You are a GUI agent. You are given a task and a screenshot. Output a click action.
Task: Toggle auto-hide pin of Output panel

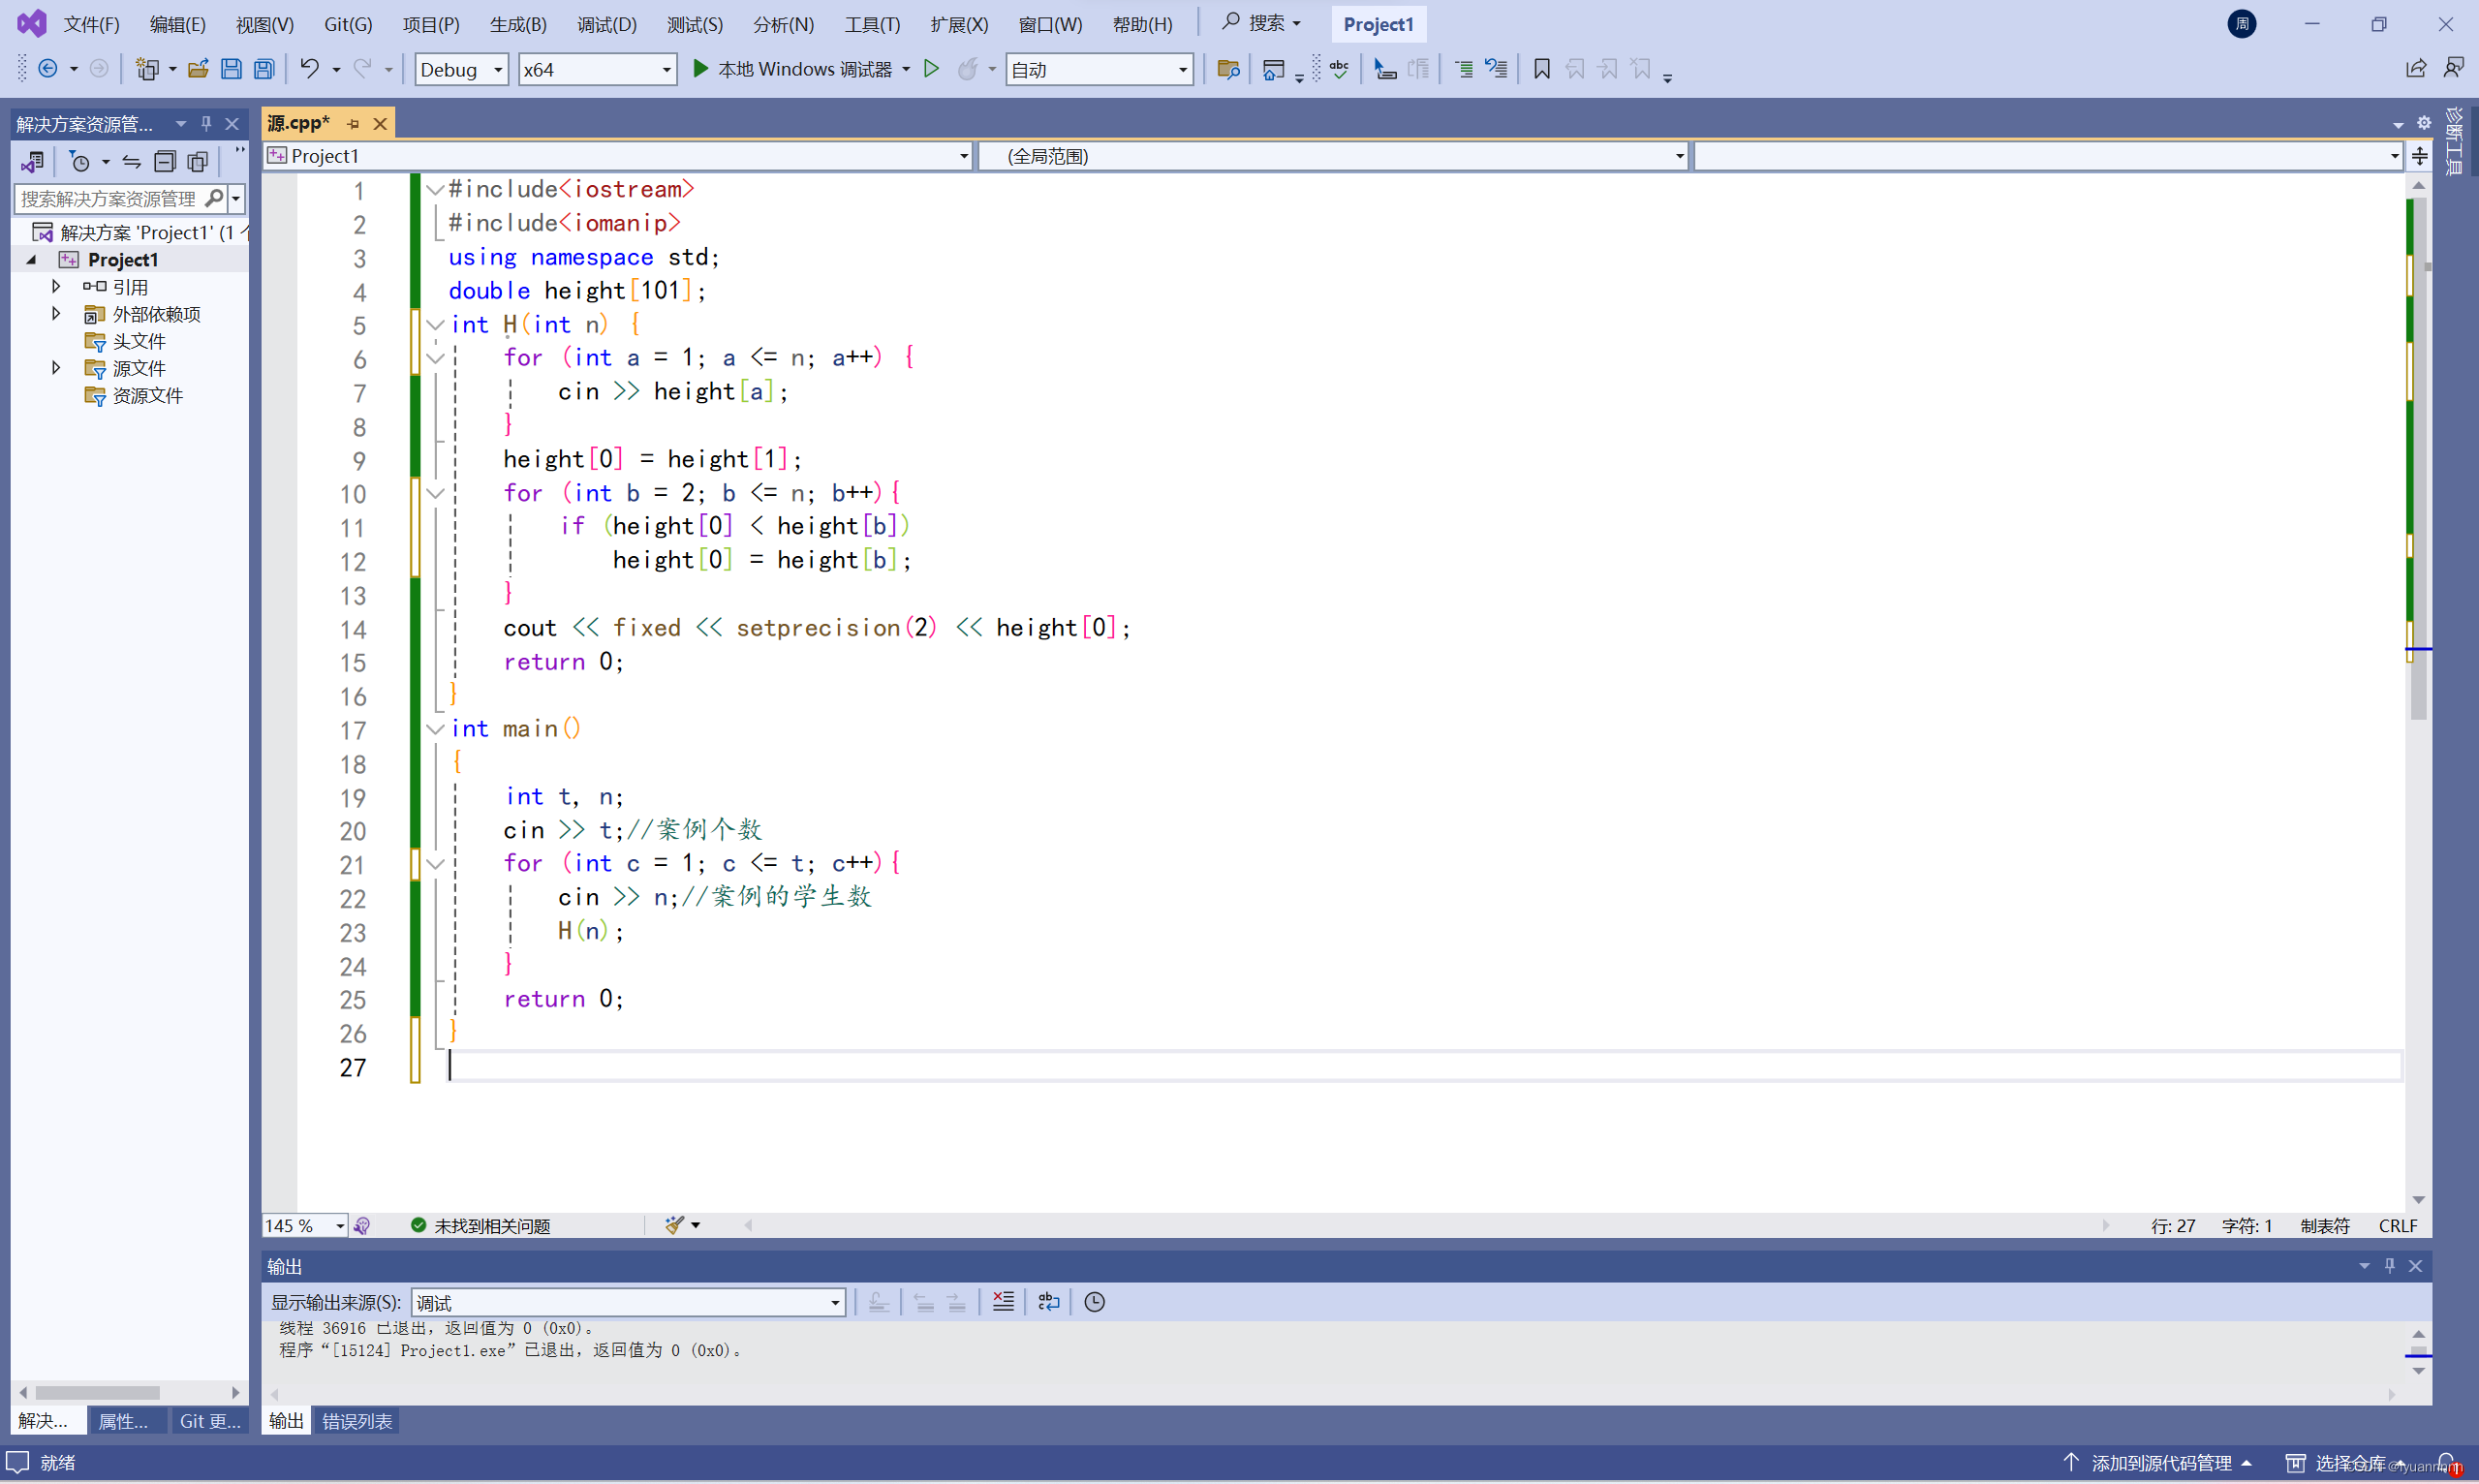(2389, 1265)
